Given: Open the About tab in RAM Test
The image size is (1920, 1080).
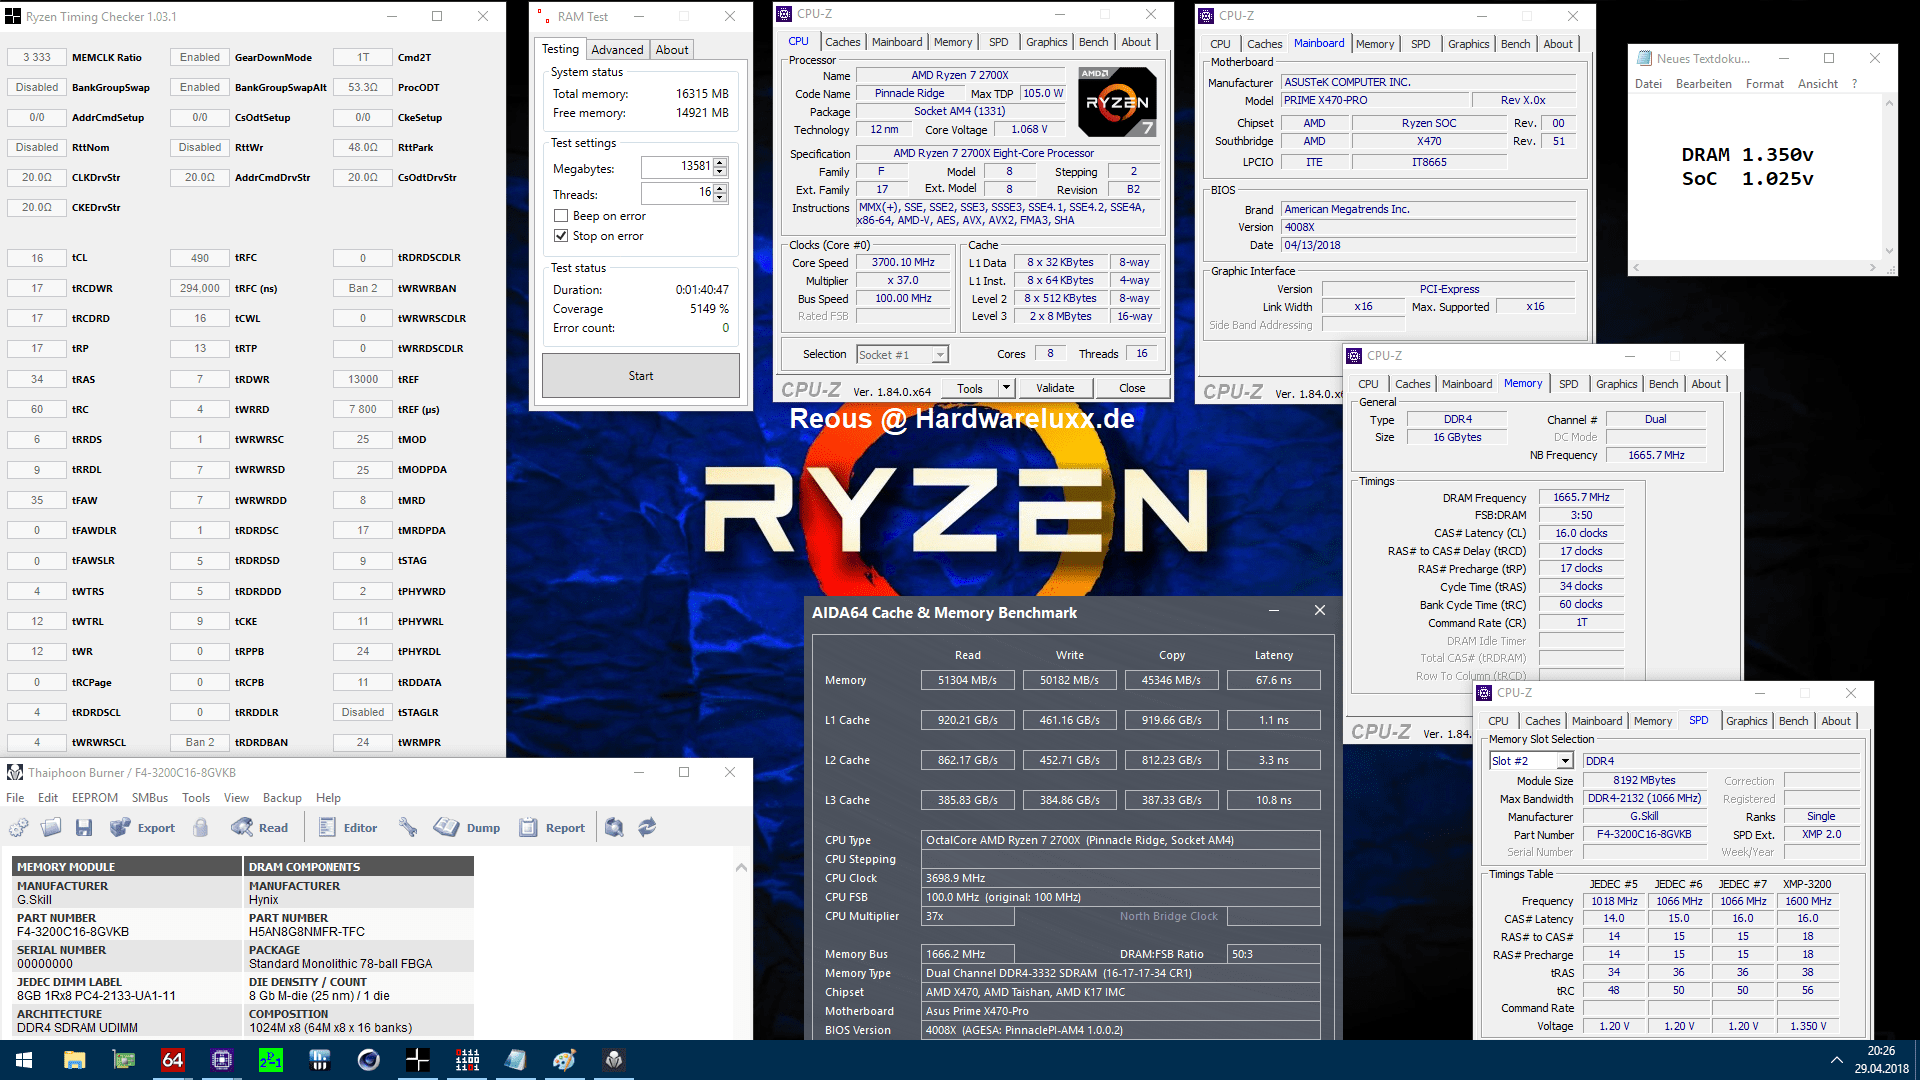Looking at the screenshot, I should pyautogui.click(x=672, y=50).
